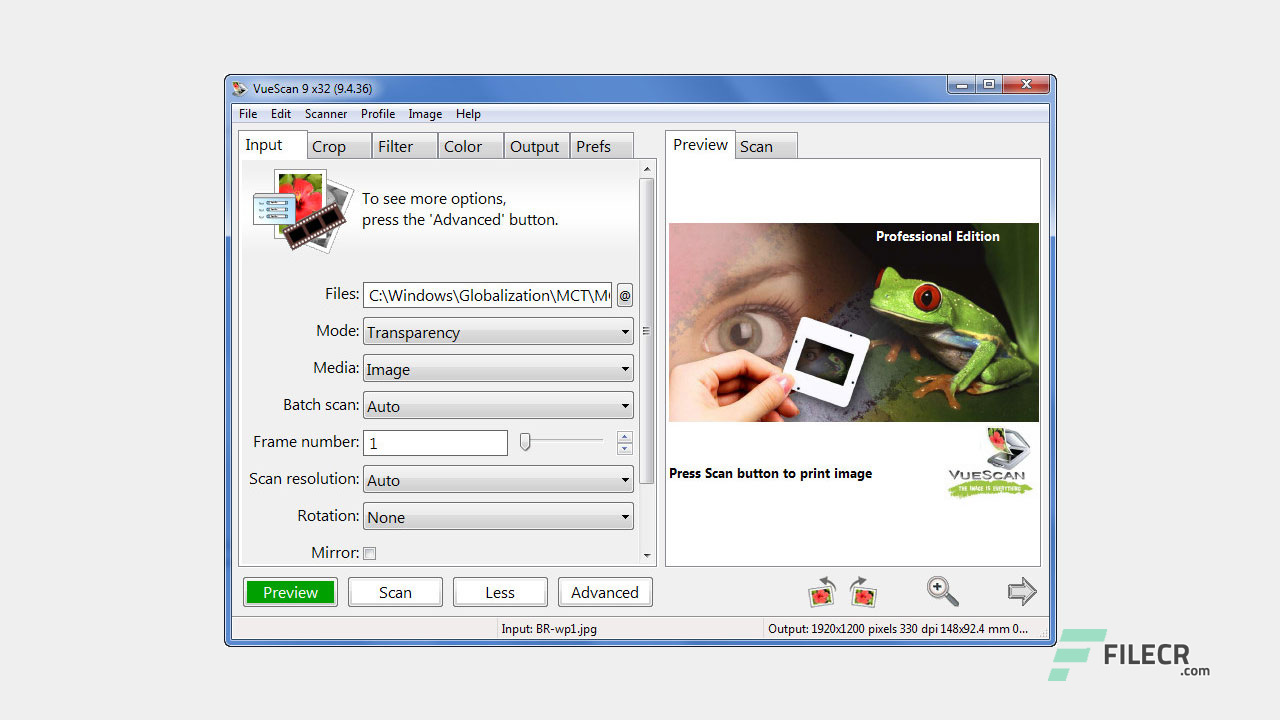Click the pane splitter grip between panels
Screen dimensions: 1280x720
pyautogui.click(x=647, y=331)
